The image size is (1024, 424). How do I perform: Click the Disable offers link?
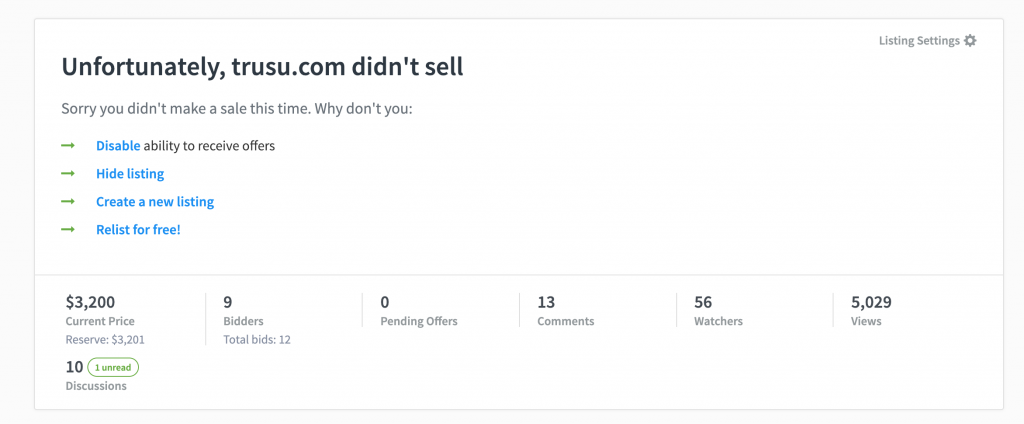118,146
